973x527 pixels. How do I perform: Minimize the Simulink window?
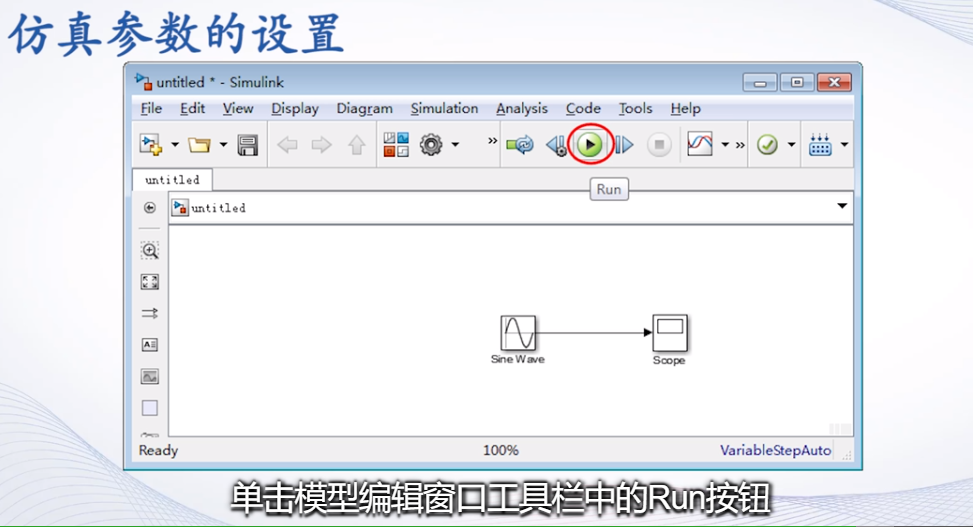tap(760, 82)
